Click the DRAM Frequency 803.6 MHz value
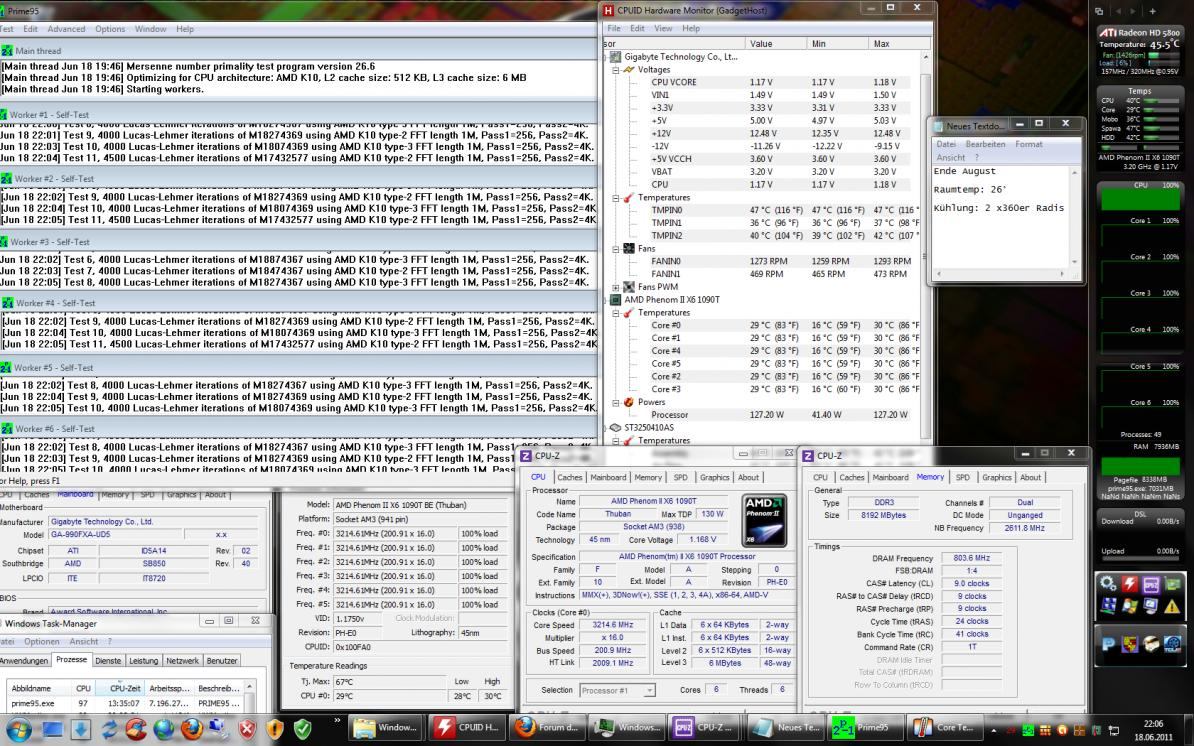This screenshot has height=746, width=1194. pos(972,558)
